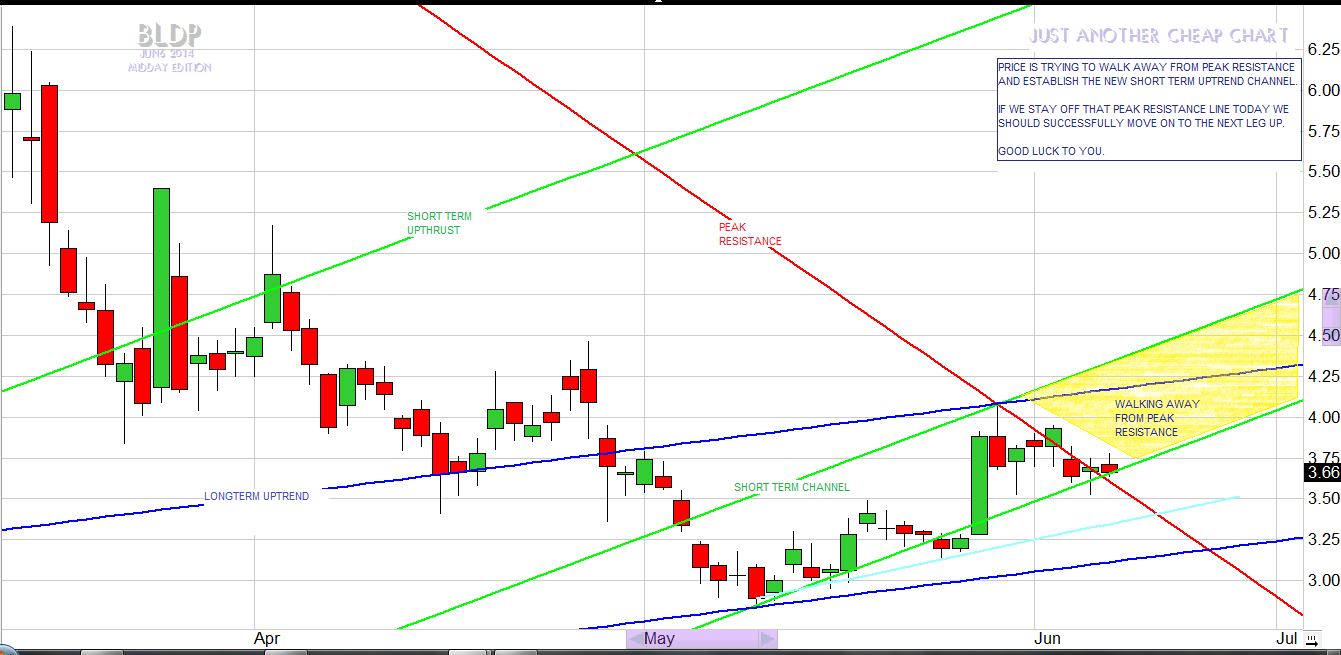1341x655 pixels.
Task: Click the JUST ANOTHER CHEAP CHART watermark
Action: pos(1158,36)
